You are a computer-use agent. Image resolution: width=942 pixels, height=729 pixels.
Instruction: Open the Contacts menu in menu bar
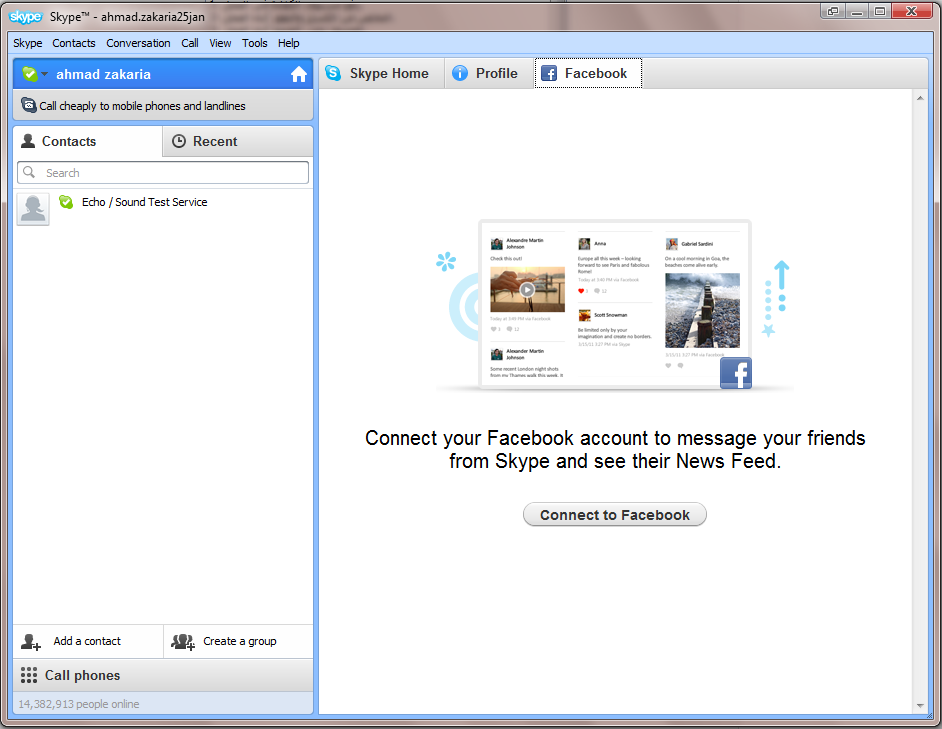click(x=74, y=43)
